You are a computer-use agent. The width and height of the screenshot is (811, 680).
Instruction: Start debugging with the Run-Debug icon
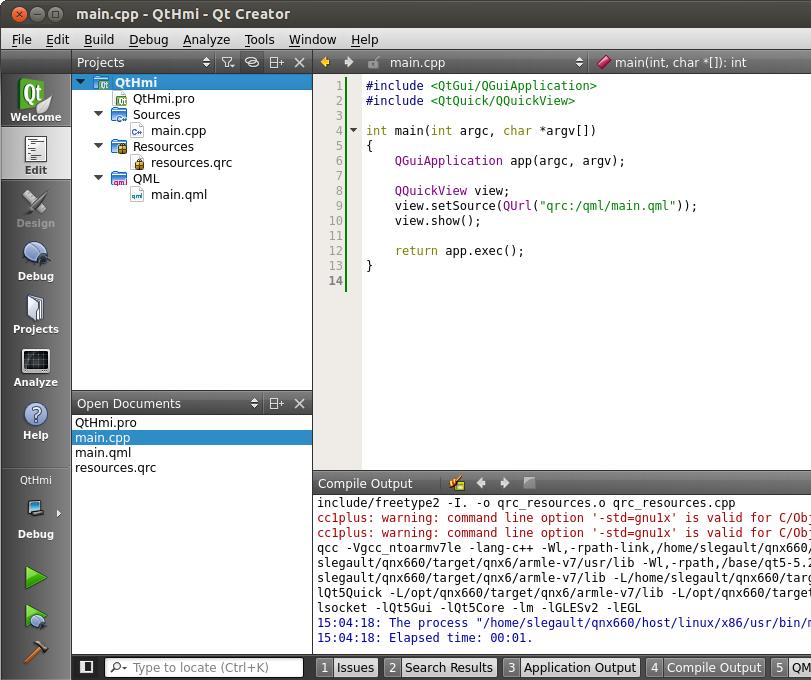click(36, 616)
